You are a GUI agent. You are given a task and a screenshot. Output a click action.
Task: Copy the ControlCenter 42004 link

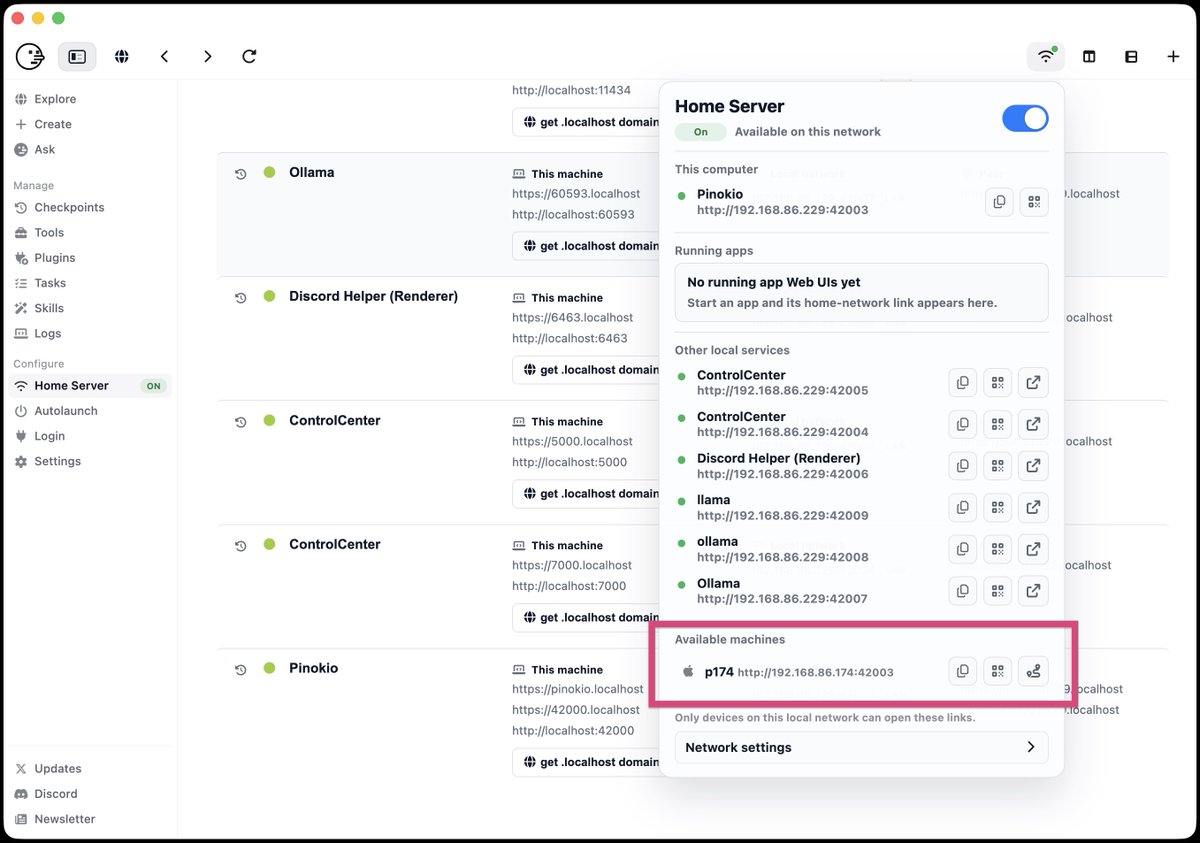click(963, 424)
